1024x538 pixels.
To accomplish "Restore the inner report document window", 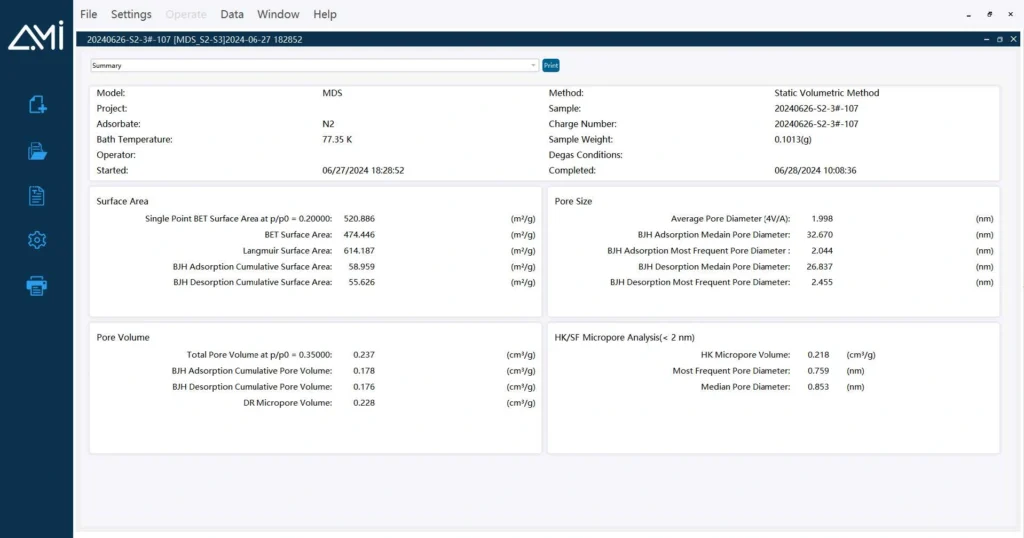I will (999, 40).
